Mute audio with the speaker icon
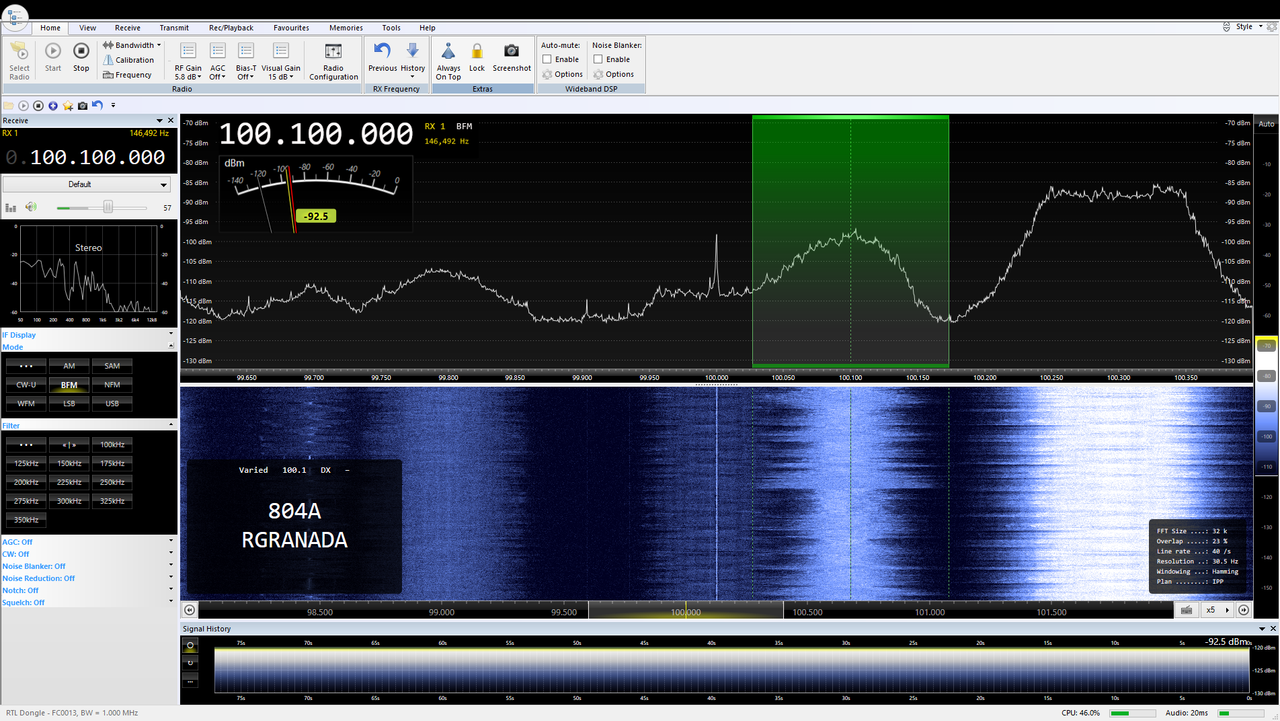 click(x=31, y=208)
